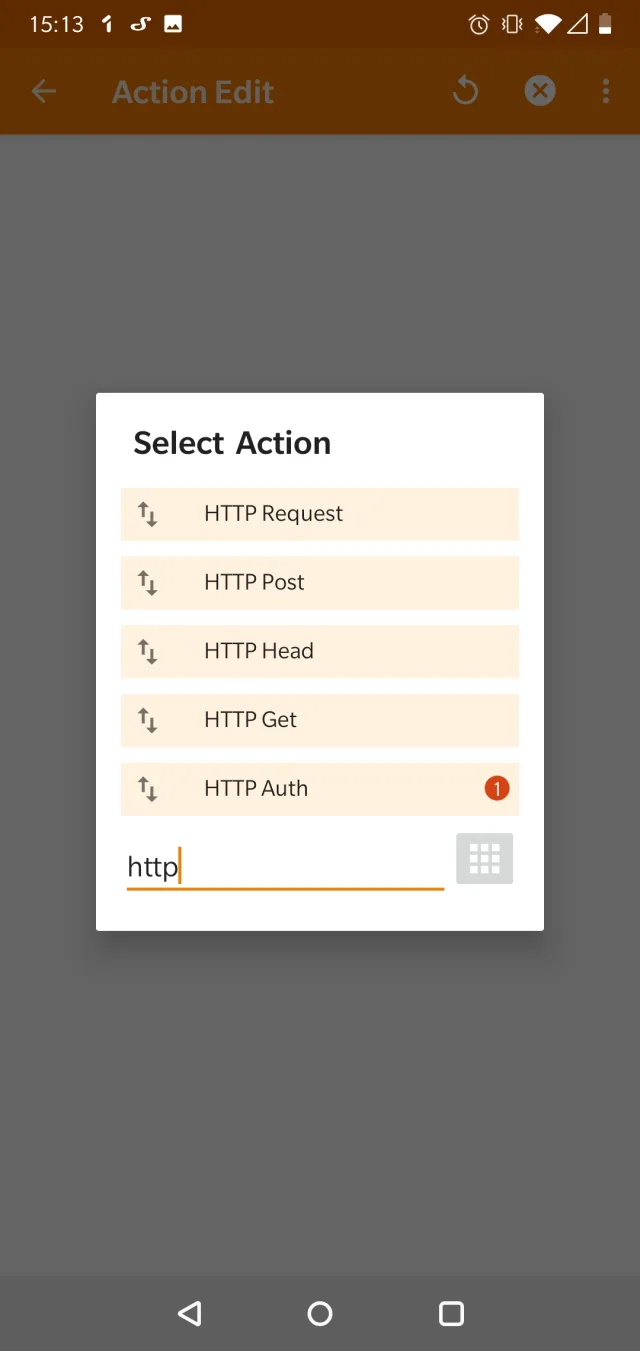Tap the Select Action dialog title
Image resolution: width=640 pixels, height=1351 pixels.
tap(231, 443)
